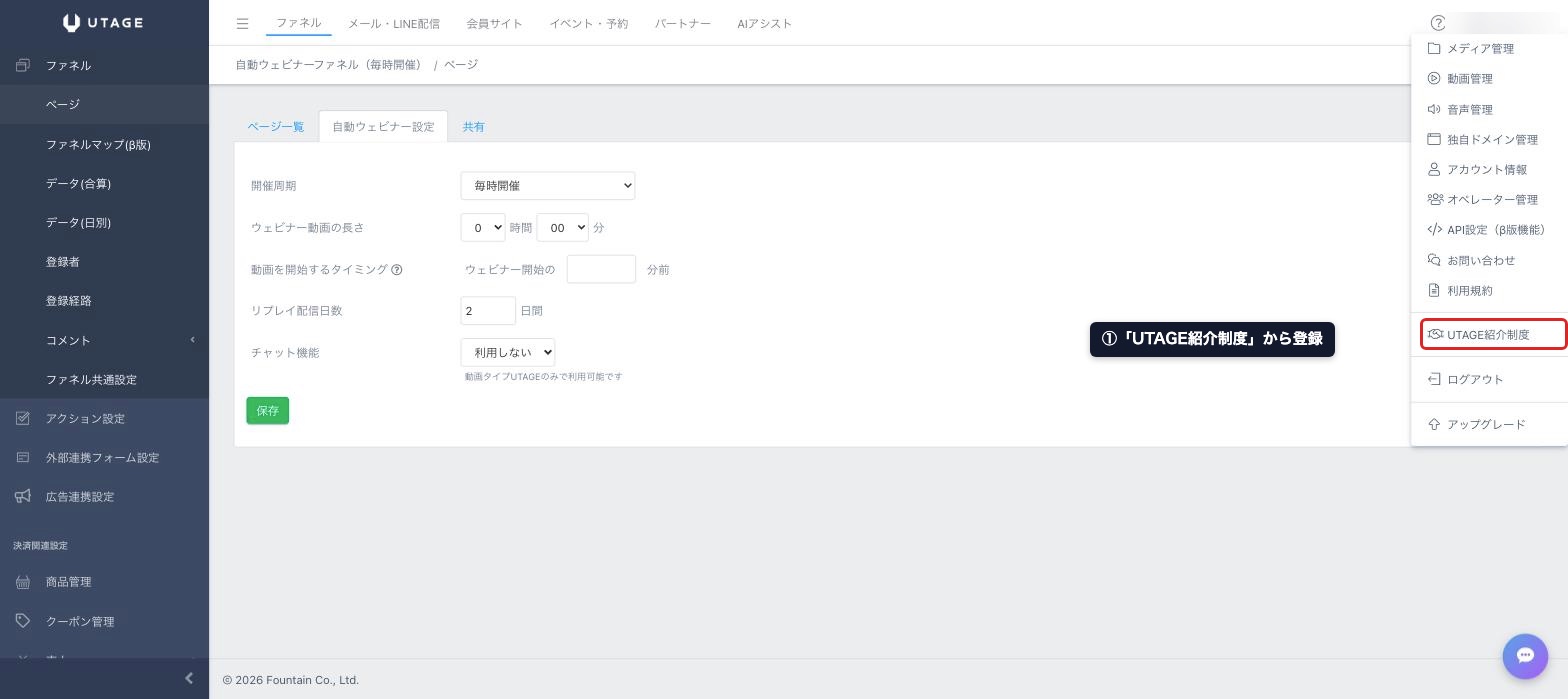Screen dimensions: 1568x699
Task: Open メール・LINE配信 in top navigation
Action: coord(394,23)
